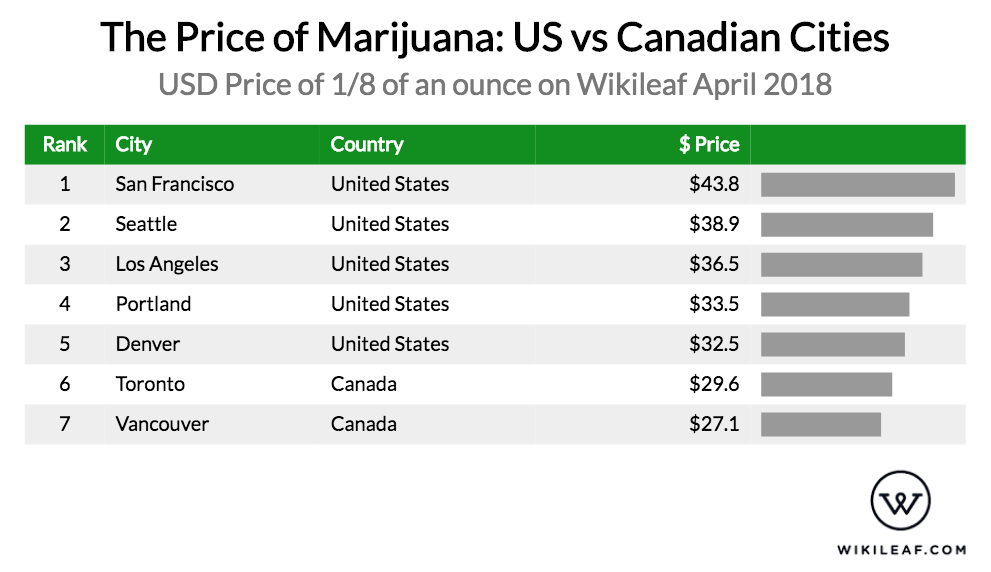Select the $ Price column header

point(709,145)
